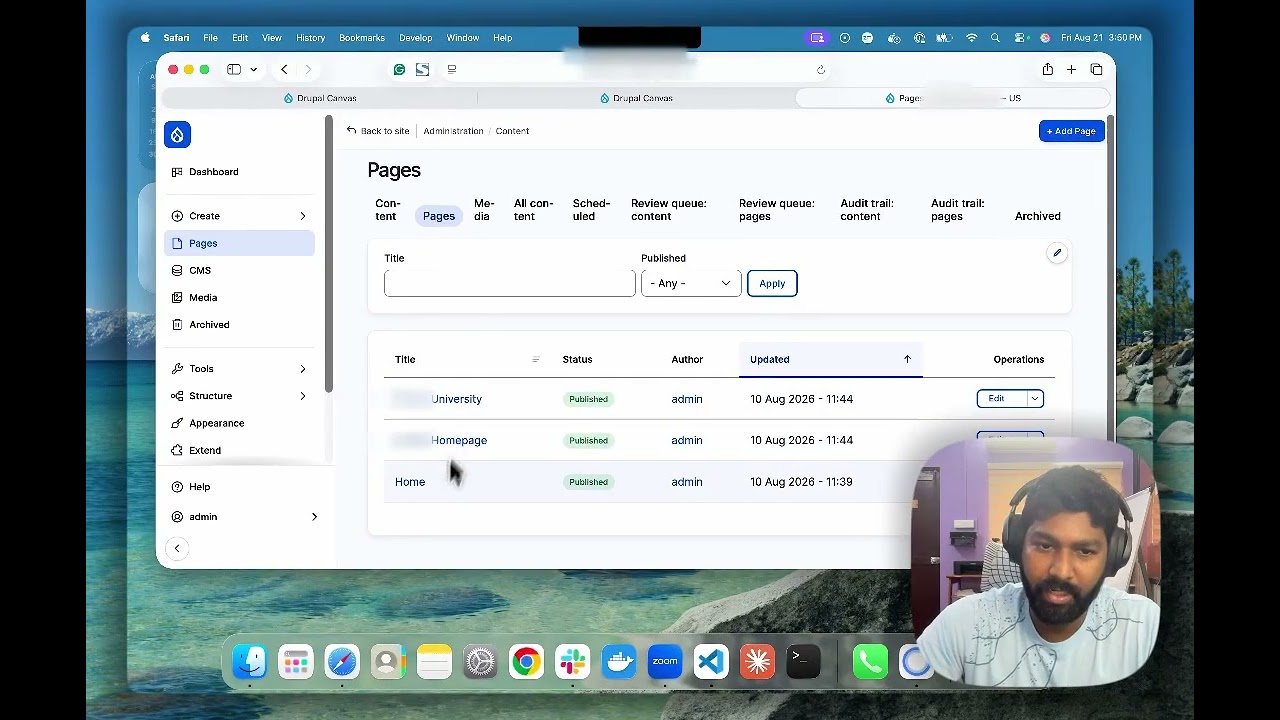Click the pencil edit icon on filter panel
The width and height of the screenshot is (1280, 720).
click(x=1057, y=253)
